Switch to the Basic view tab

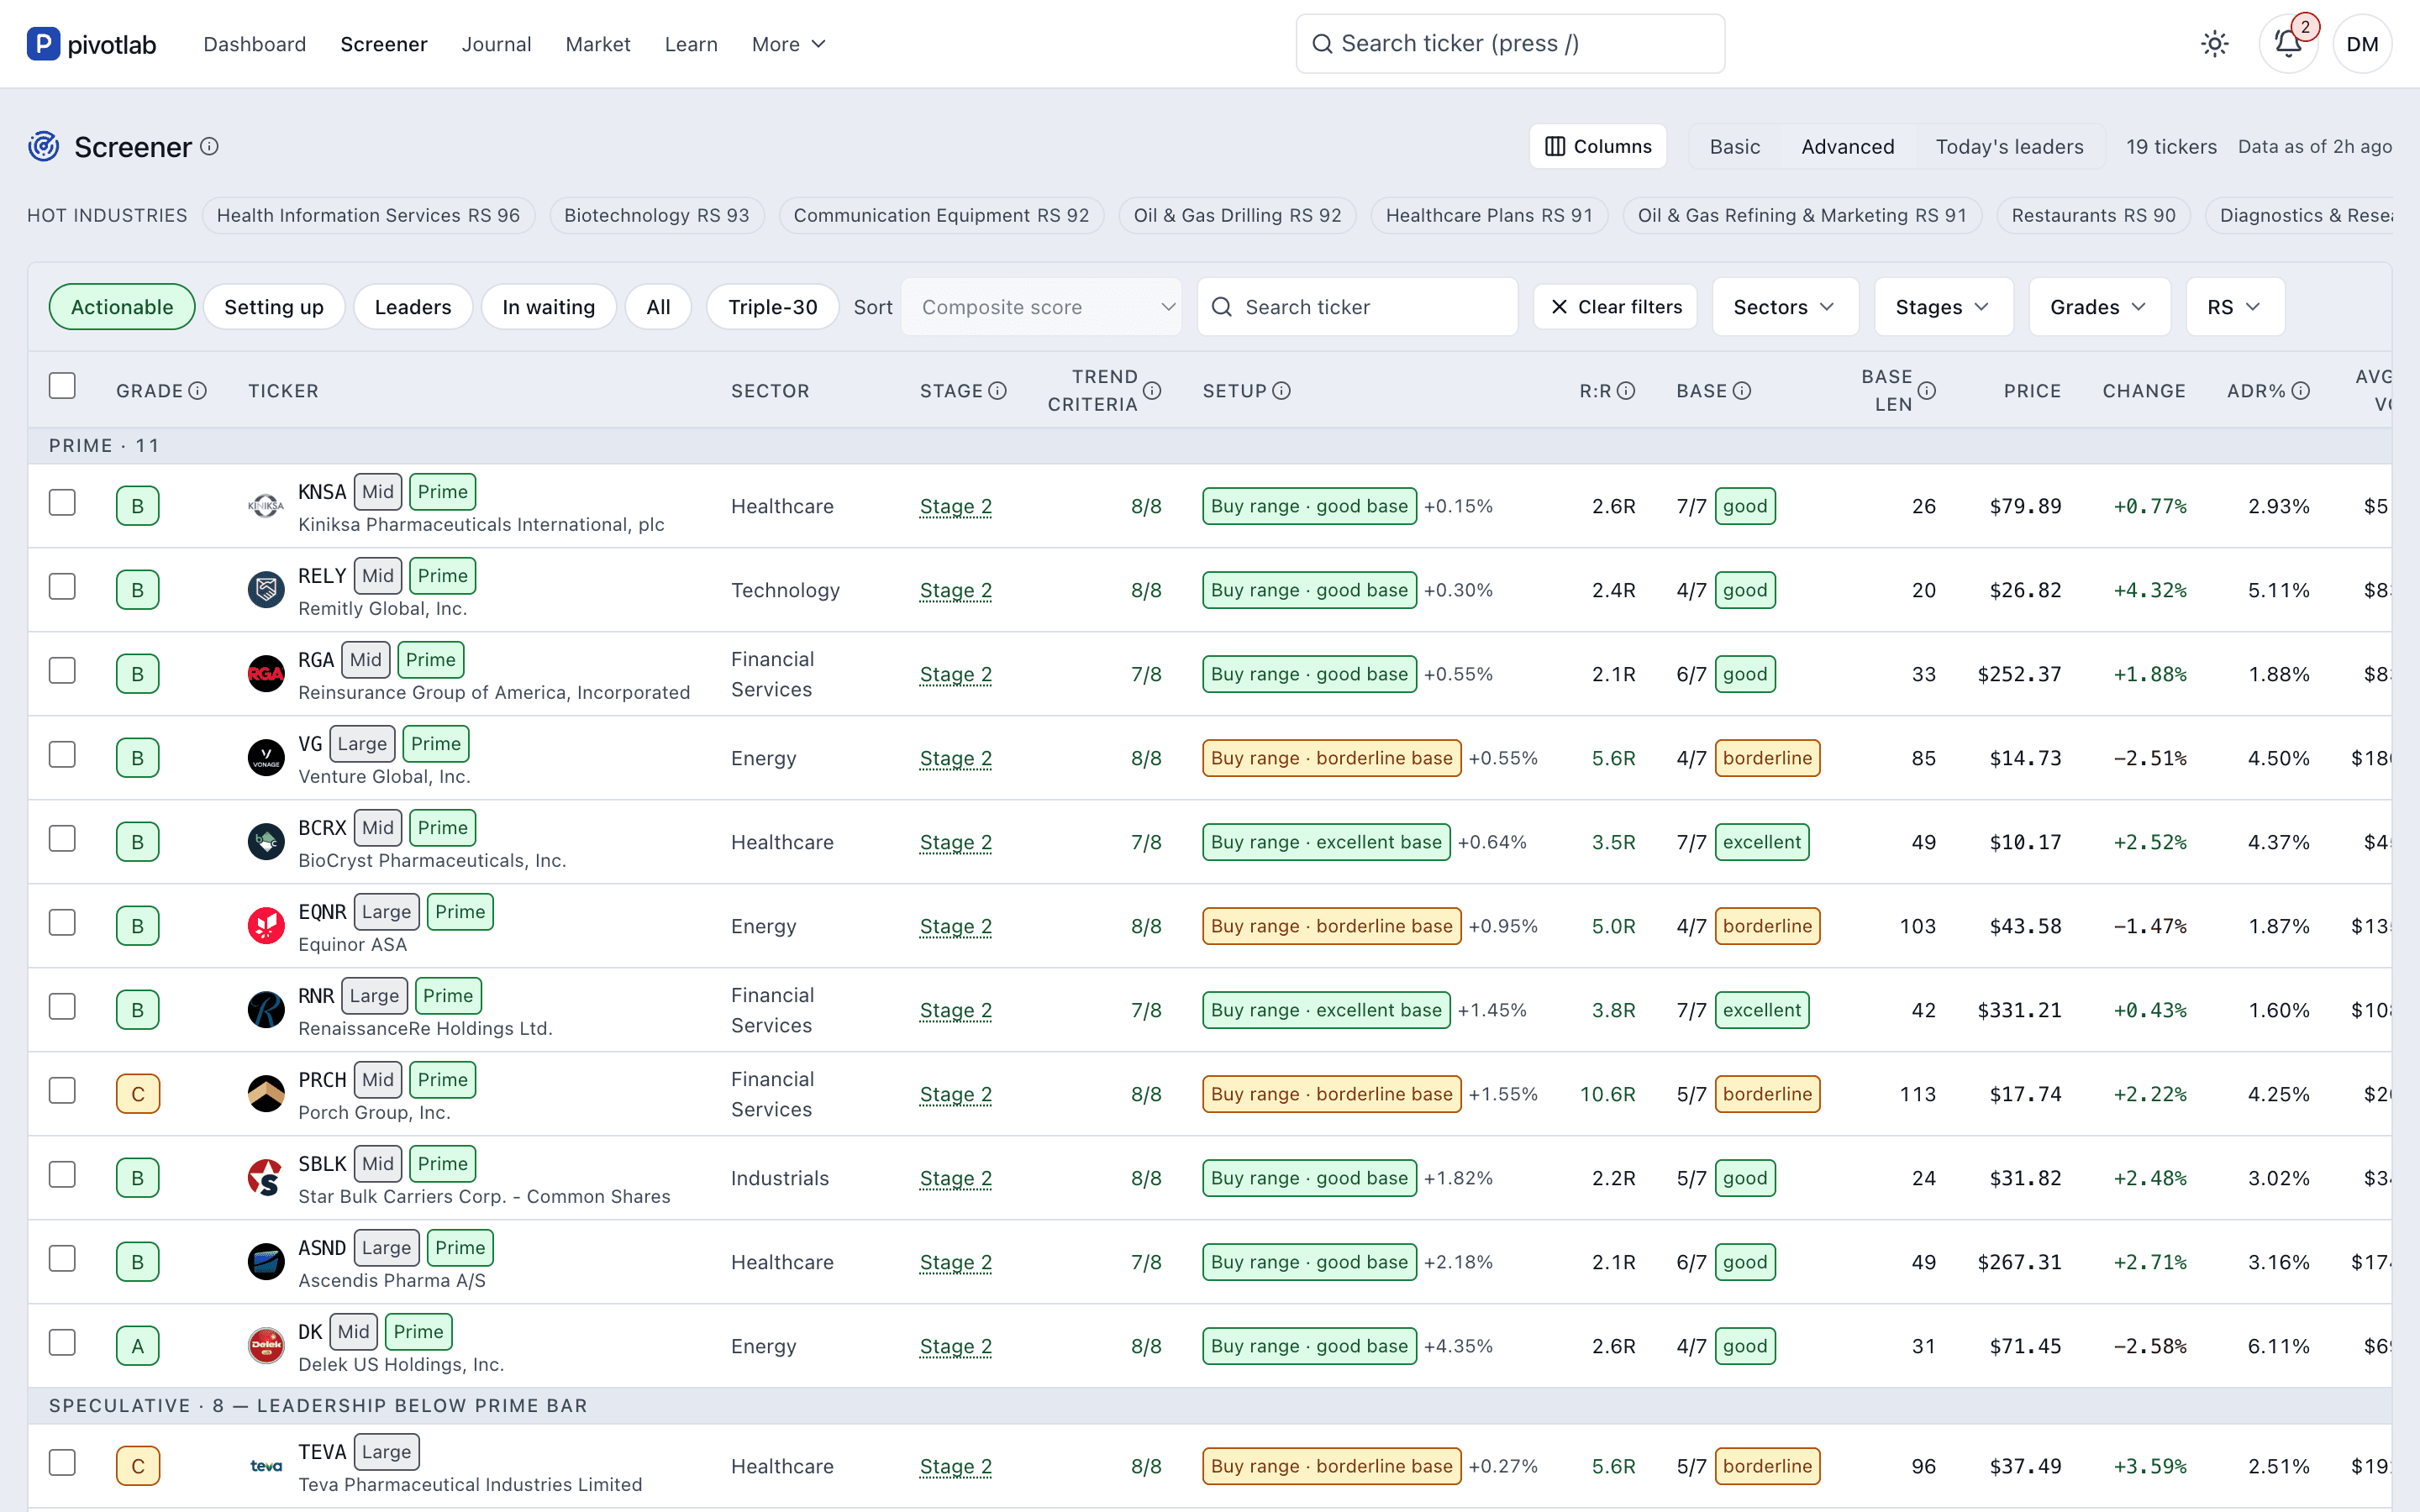(x=1734, y=146)
